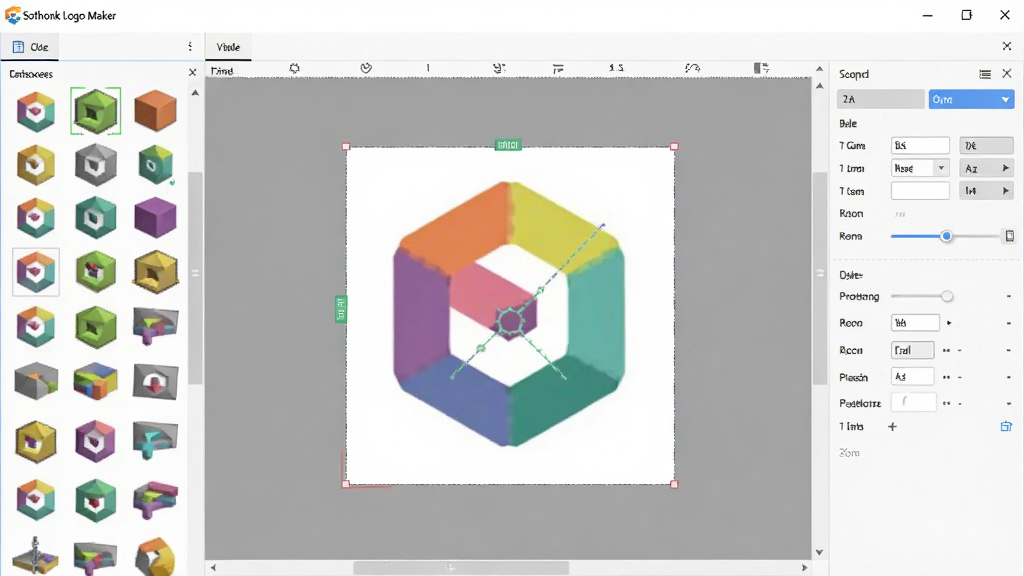Click the horizontal scrollbar left arrow

tap(213, 568)
